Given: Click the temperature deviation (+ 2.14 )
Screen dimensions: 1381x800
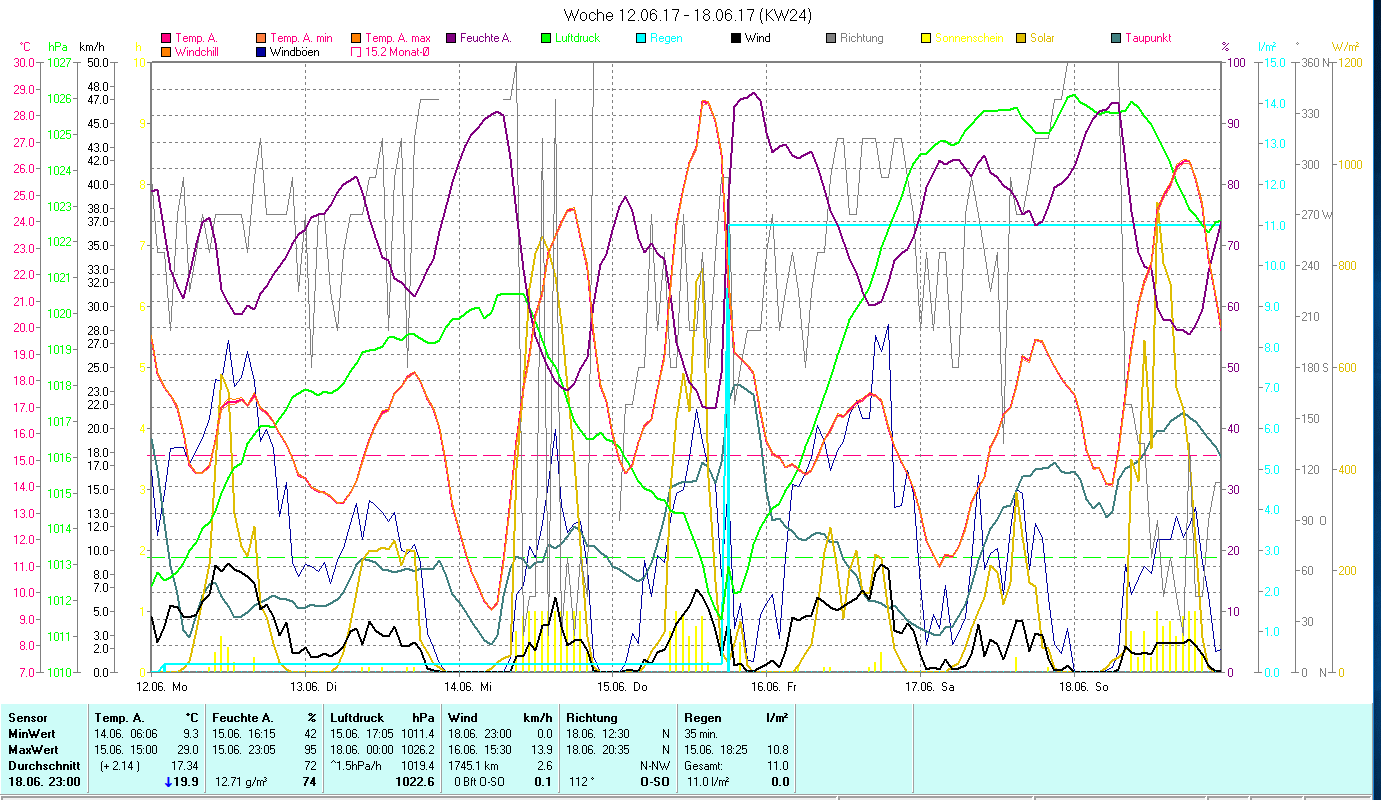Looking at the screenshot, I should pyautogui.click(x=118, y=765).
